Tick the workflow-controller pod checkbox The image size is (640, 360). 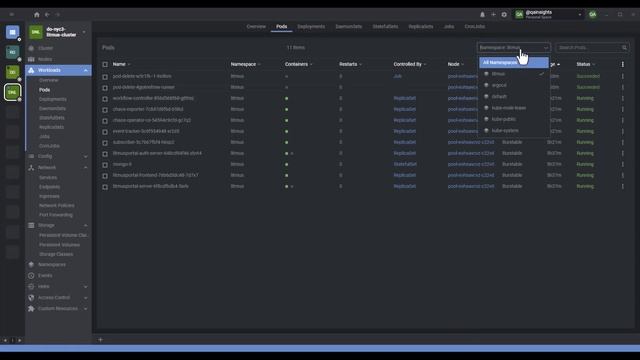click(x=105, y=99)
